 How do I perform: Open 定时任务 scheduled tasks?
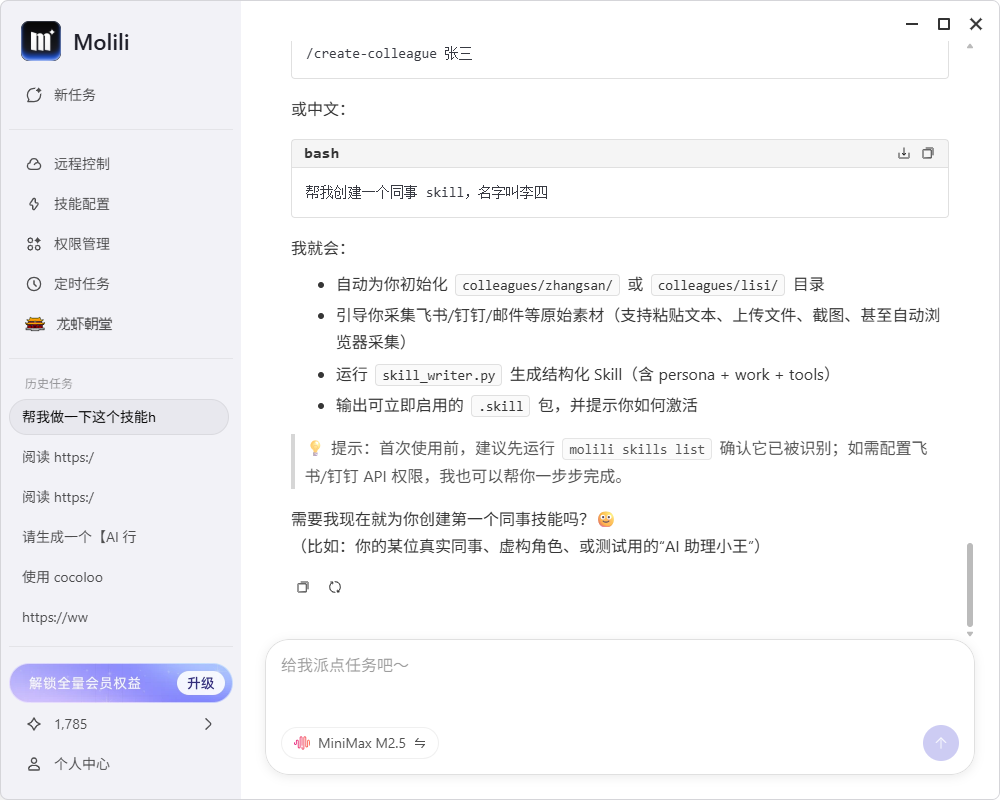(x=81, y=284)
